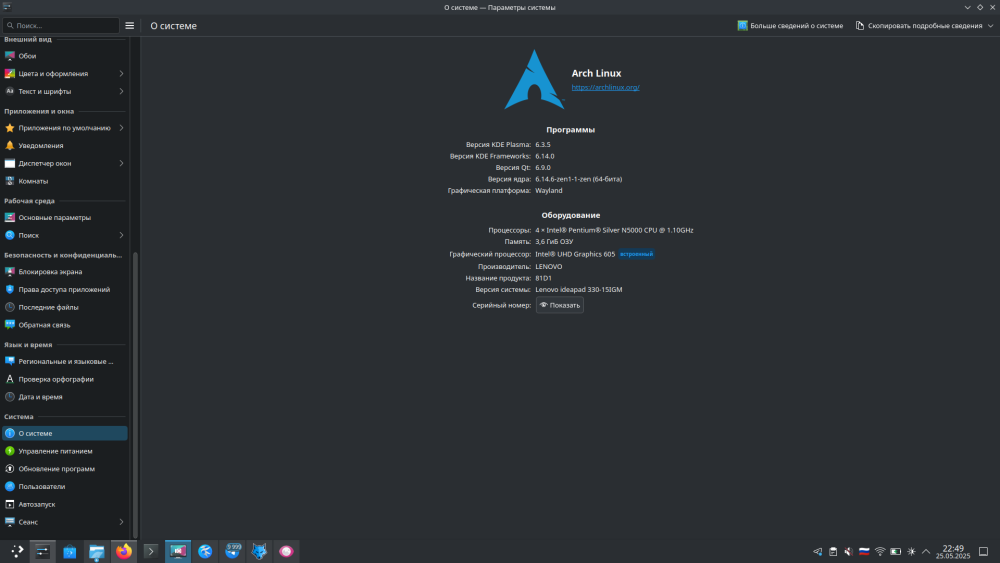Click the Цвета и оформления icon
This screenshot has height=563, width=1000.
10,74
